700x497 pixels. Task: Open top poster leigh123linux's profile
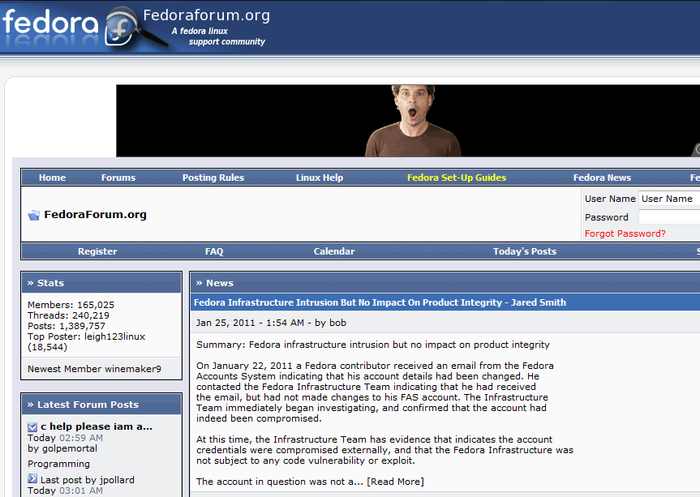click(115, 337)
